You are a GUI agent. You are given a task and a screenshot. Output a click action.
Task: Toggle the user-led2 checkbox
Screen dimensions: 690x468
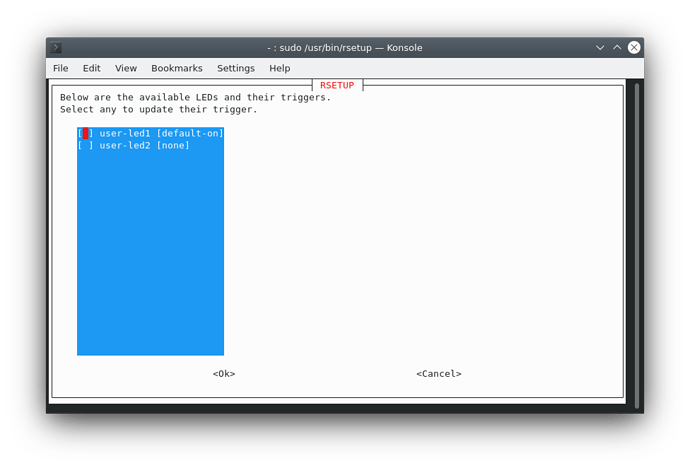click(x=85, y=145)
